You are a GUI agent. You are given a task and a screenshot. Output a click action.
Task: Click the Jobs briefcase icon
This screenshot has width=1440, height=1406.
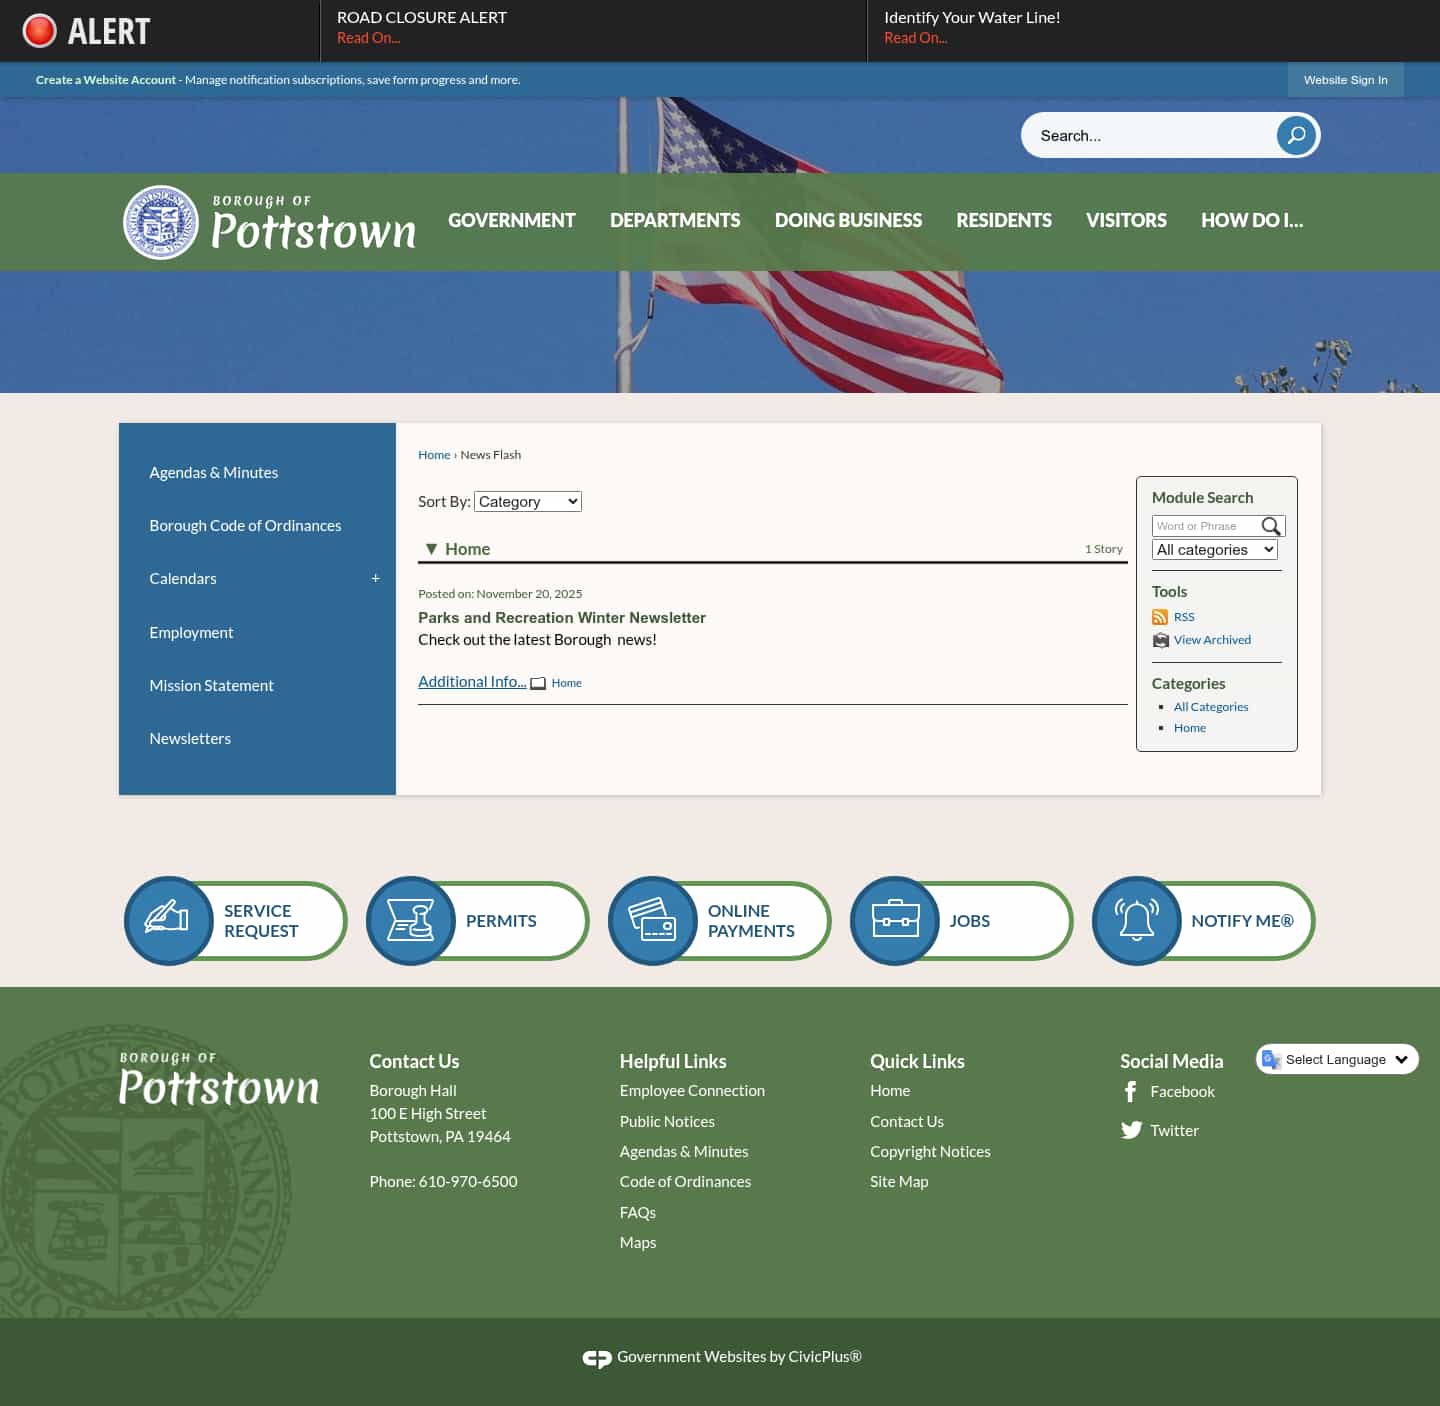pos(895,920)
